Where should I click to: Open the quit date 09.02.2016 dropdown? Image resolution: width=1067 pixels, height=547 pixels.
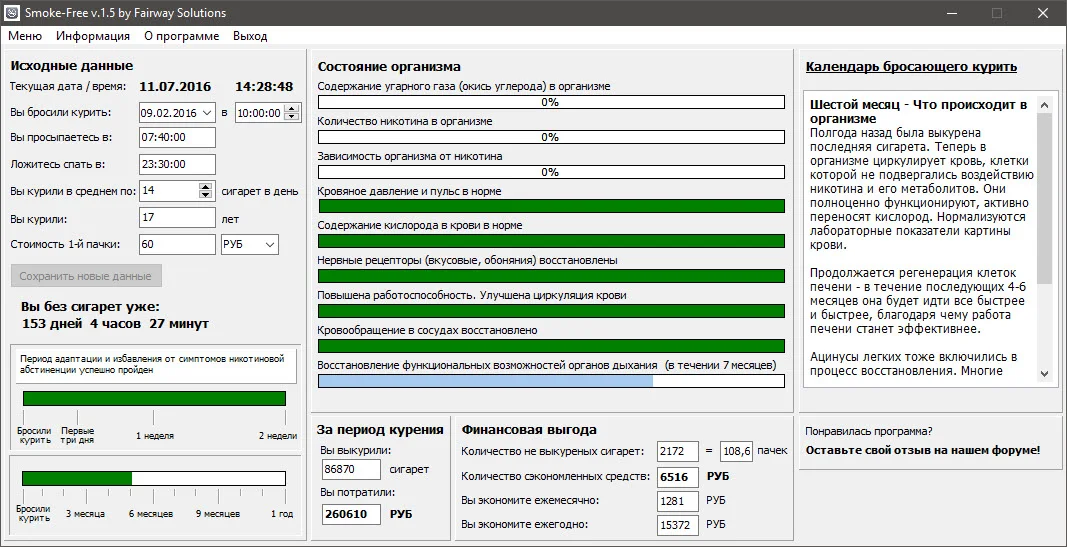click(206, 113)
